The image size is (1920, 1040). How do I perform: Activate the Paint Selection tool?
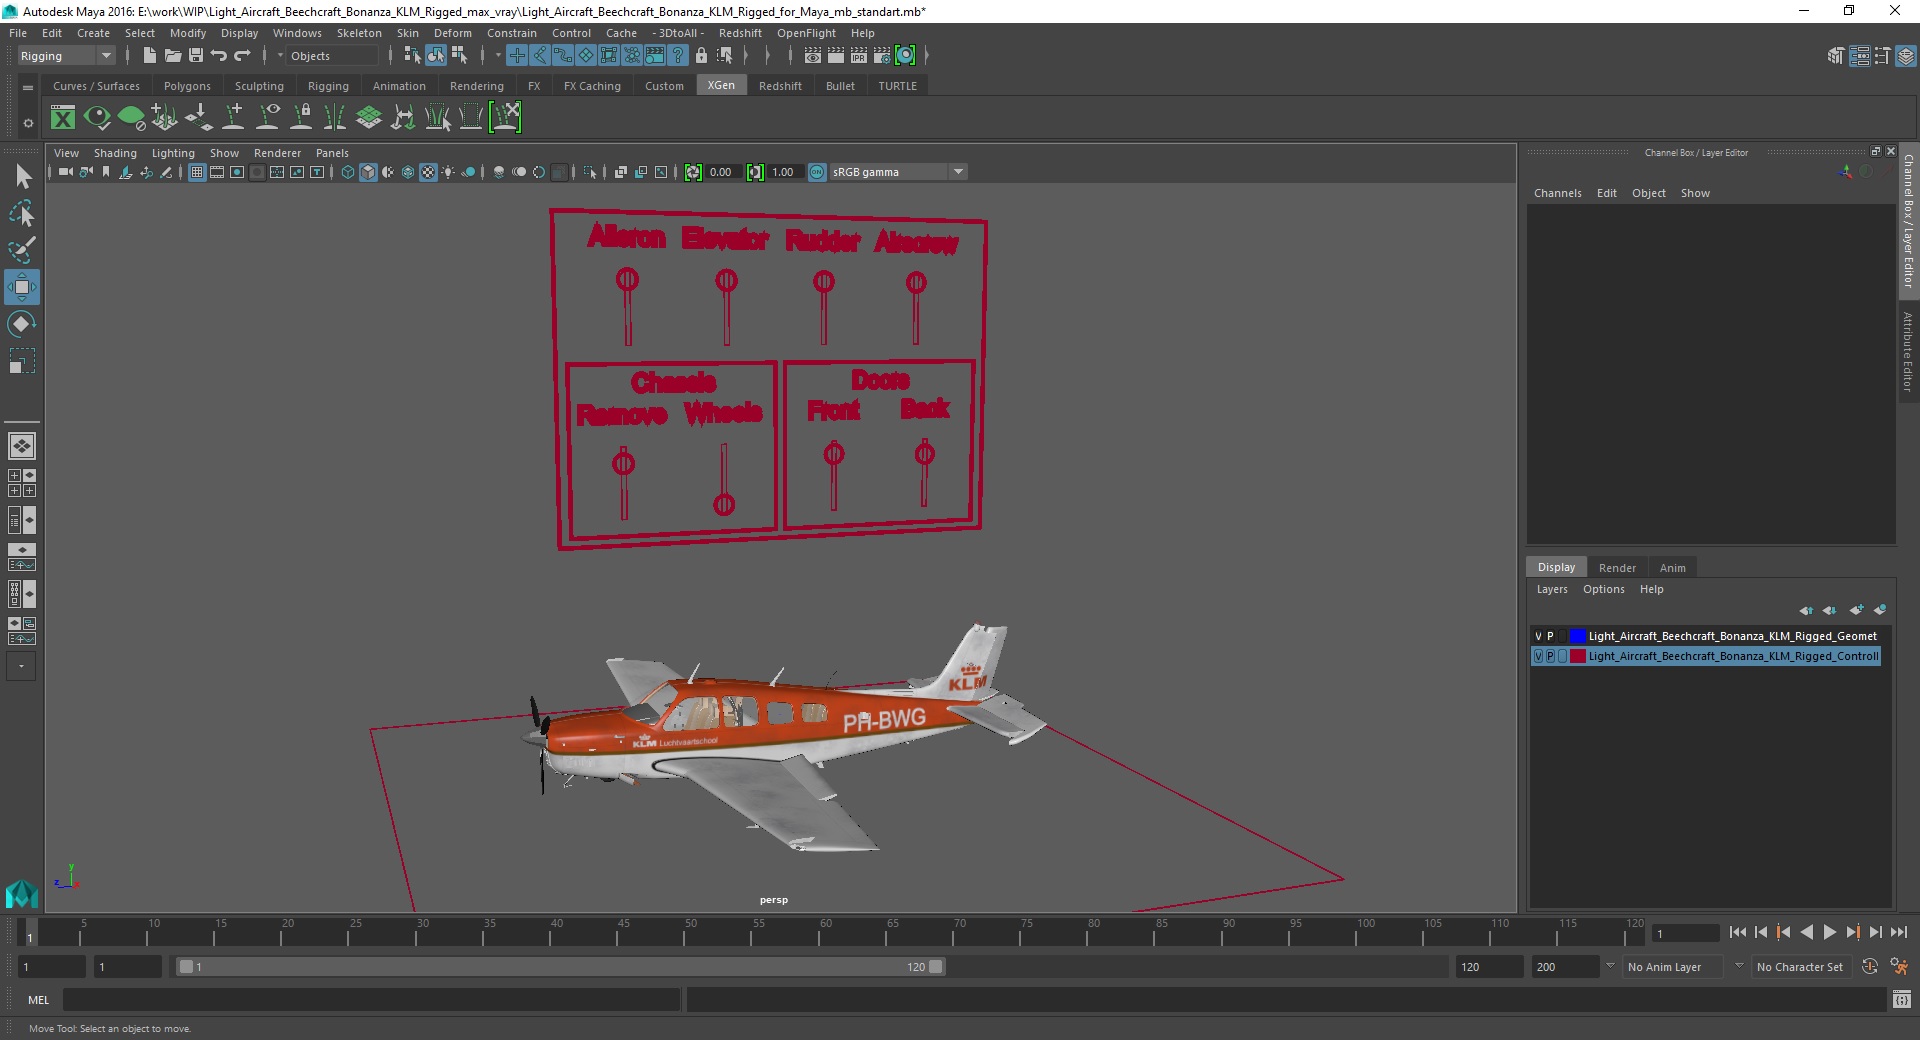coord(22,249)
